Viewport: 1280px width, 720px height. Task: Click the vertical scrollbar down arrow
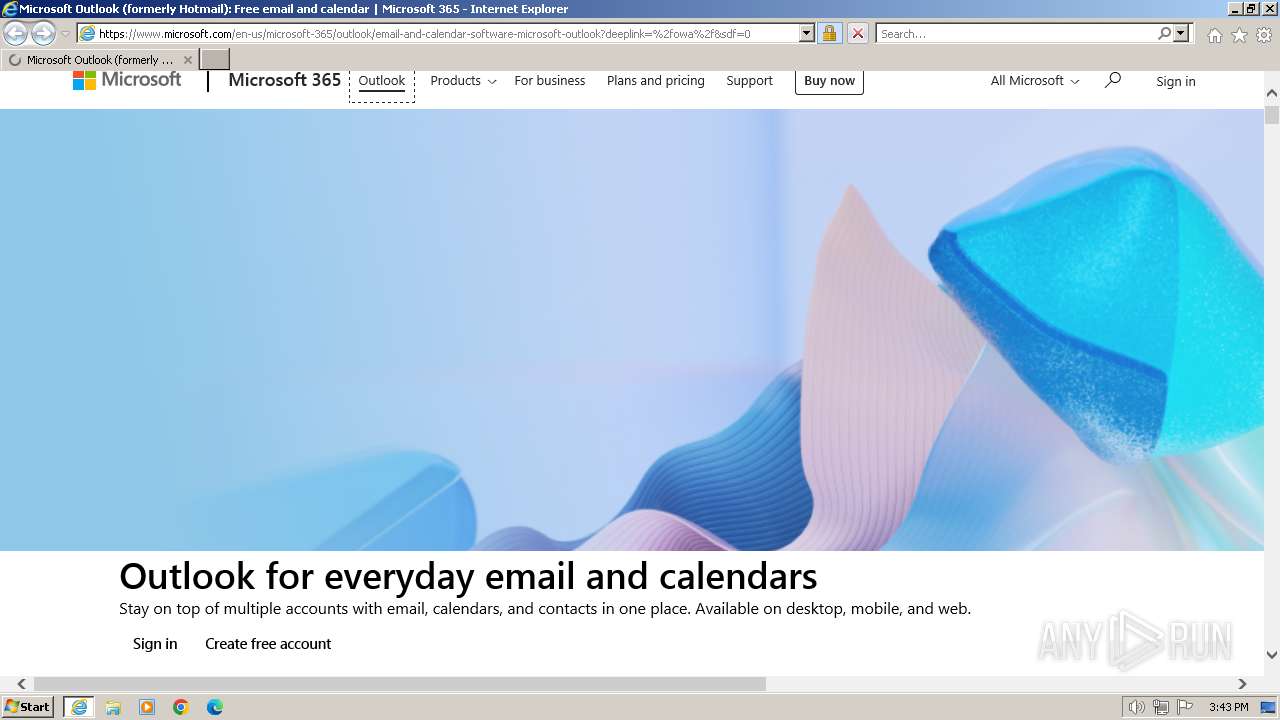pyautogui.click(x=1272, y=655)
